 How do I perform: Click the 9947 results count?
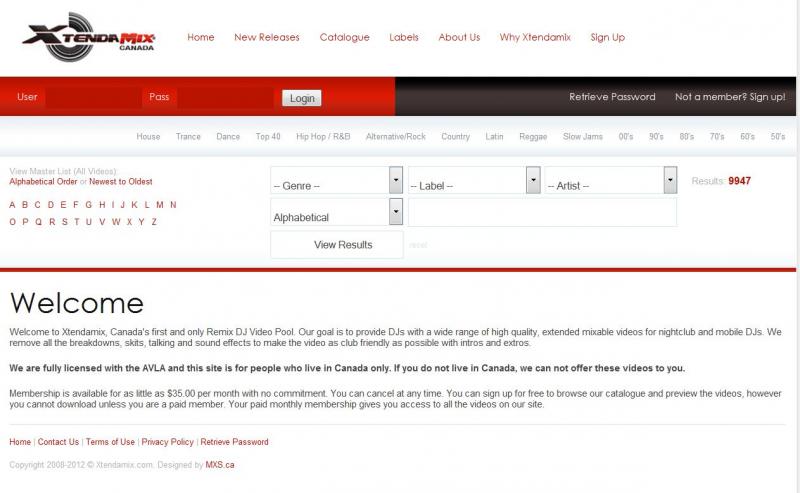(x=739, y=181)
